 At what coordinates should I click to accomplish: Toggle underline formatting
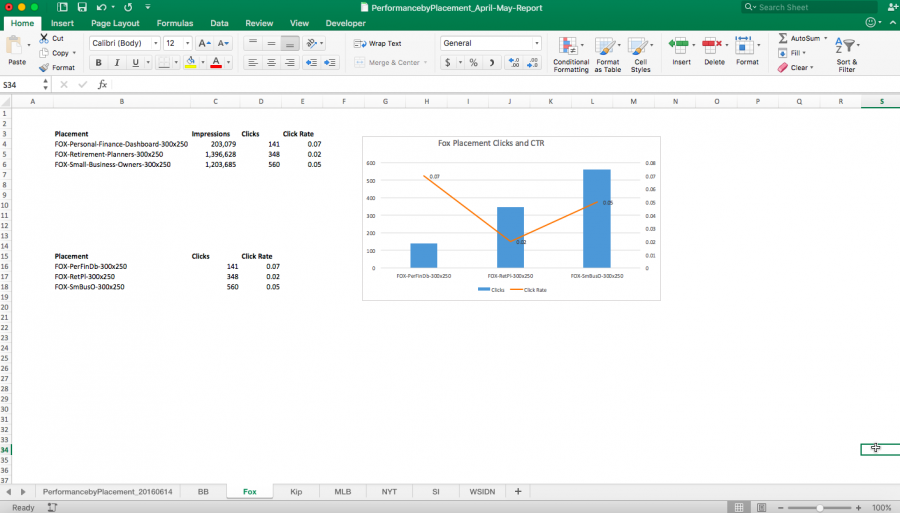[135, 63]
